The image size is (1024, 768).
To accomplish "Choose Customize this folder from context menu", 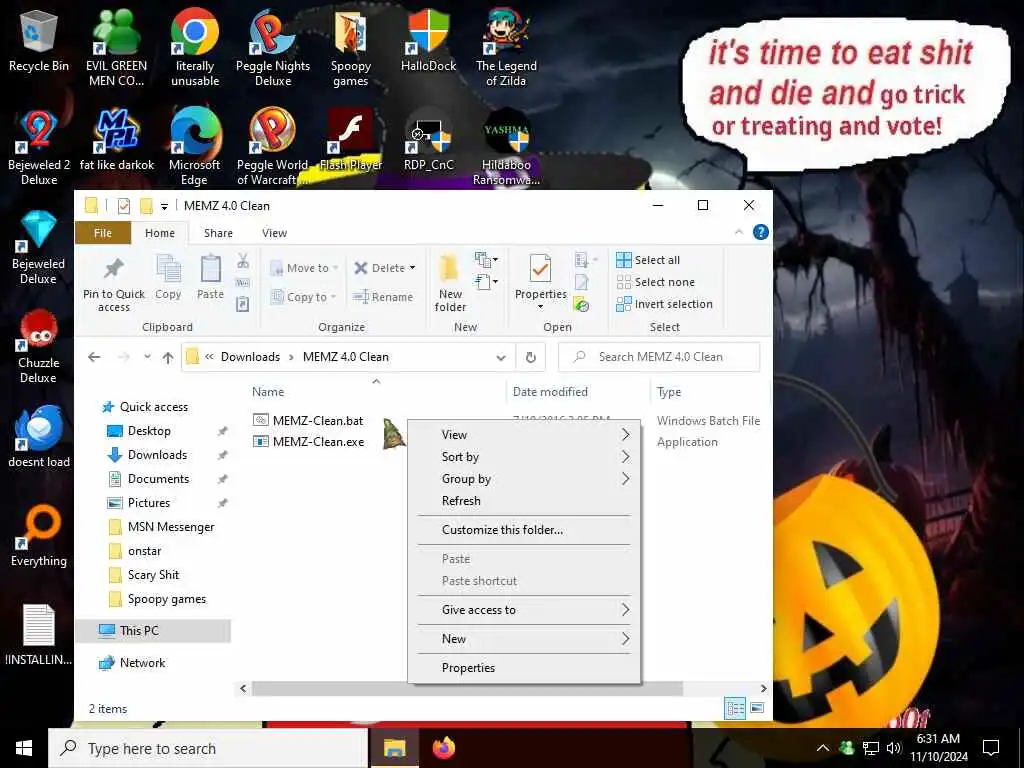I will tap(524, 530).
